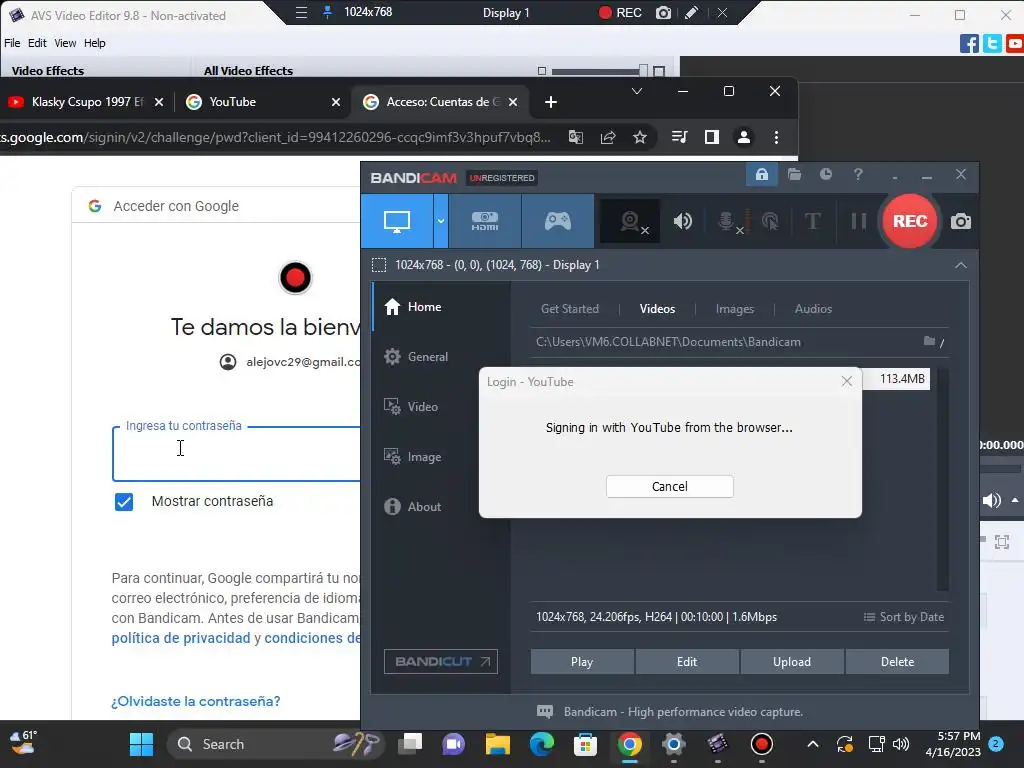Image resolution: width=1024 pixels, height=768 pixels.
Task: Toggle the webcam overlay icon
Action: coord(630,221)
